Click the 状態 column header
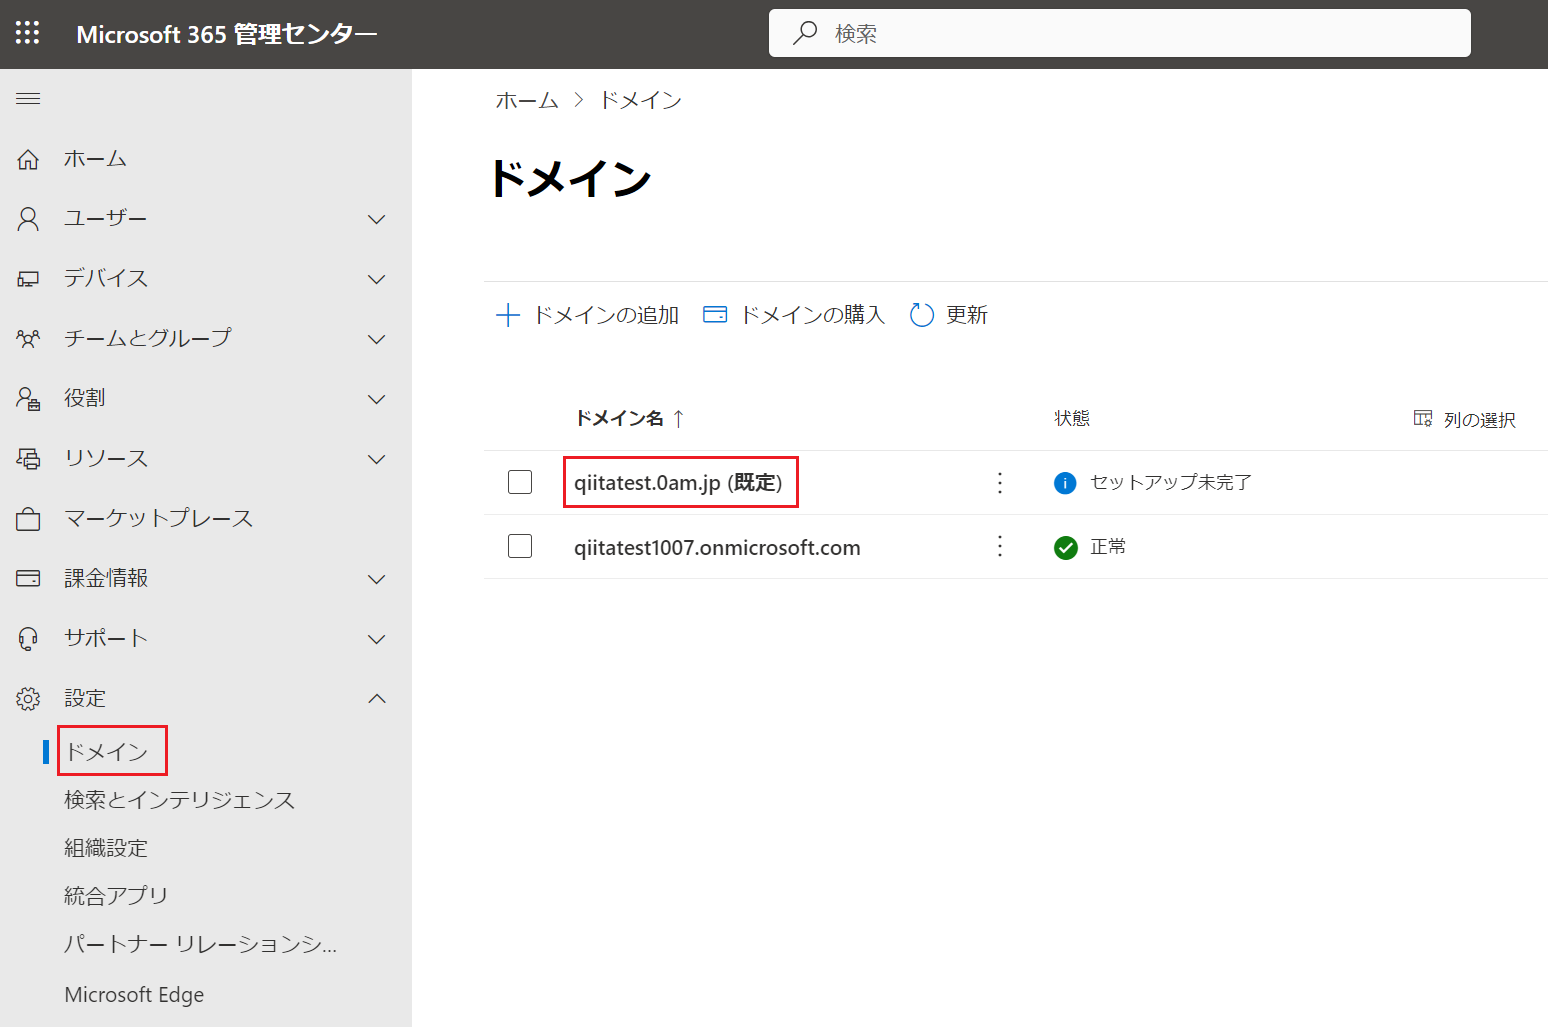This screenshot has width=1548, height=1027. (1072, 418)
